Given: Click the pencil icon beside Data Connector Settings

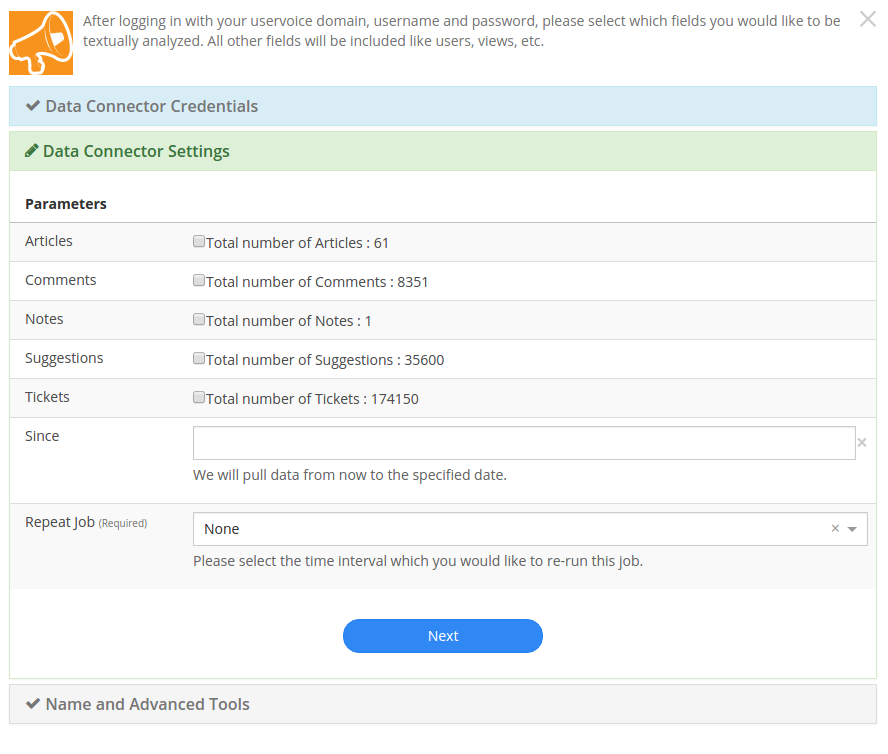Looking at the screenshot, I should 32,151.
